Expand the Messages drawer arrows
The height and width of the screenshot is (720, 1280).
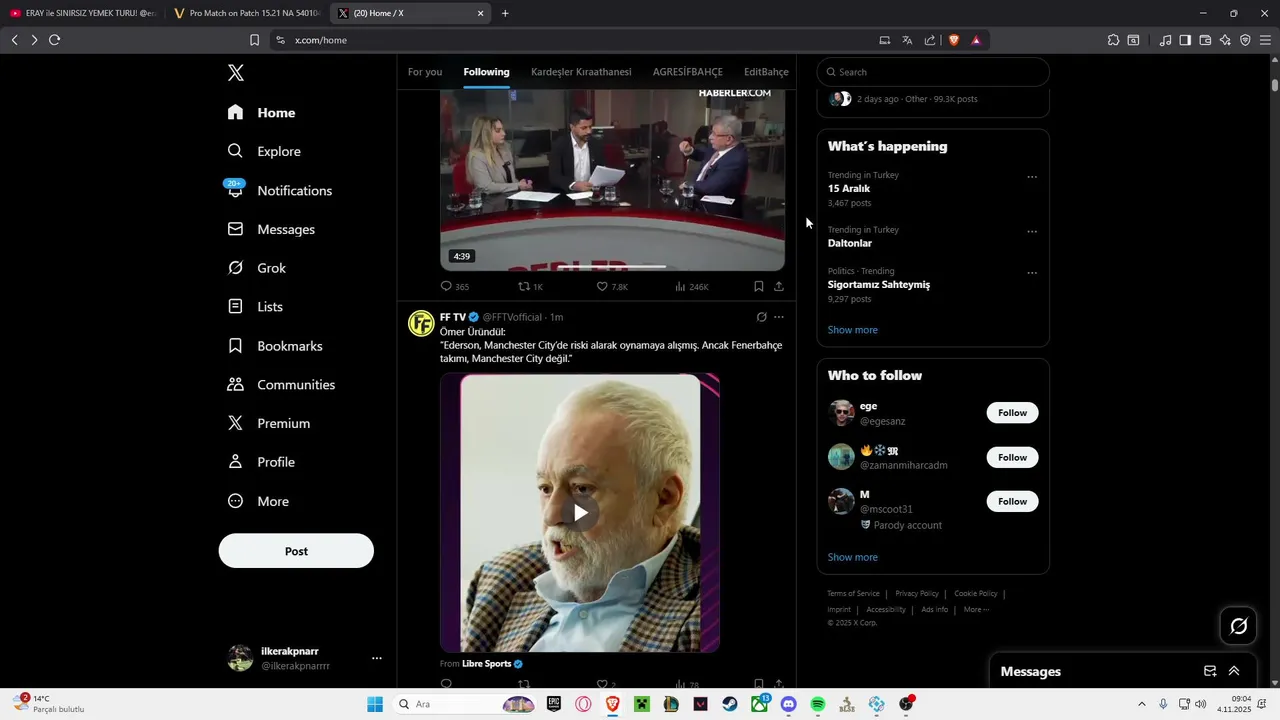click(x=1234, y=671)
